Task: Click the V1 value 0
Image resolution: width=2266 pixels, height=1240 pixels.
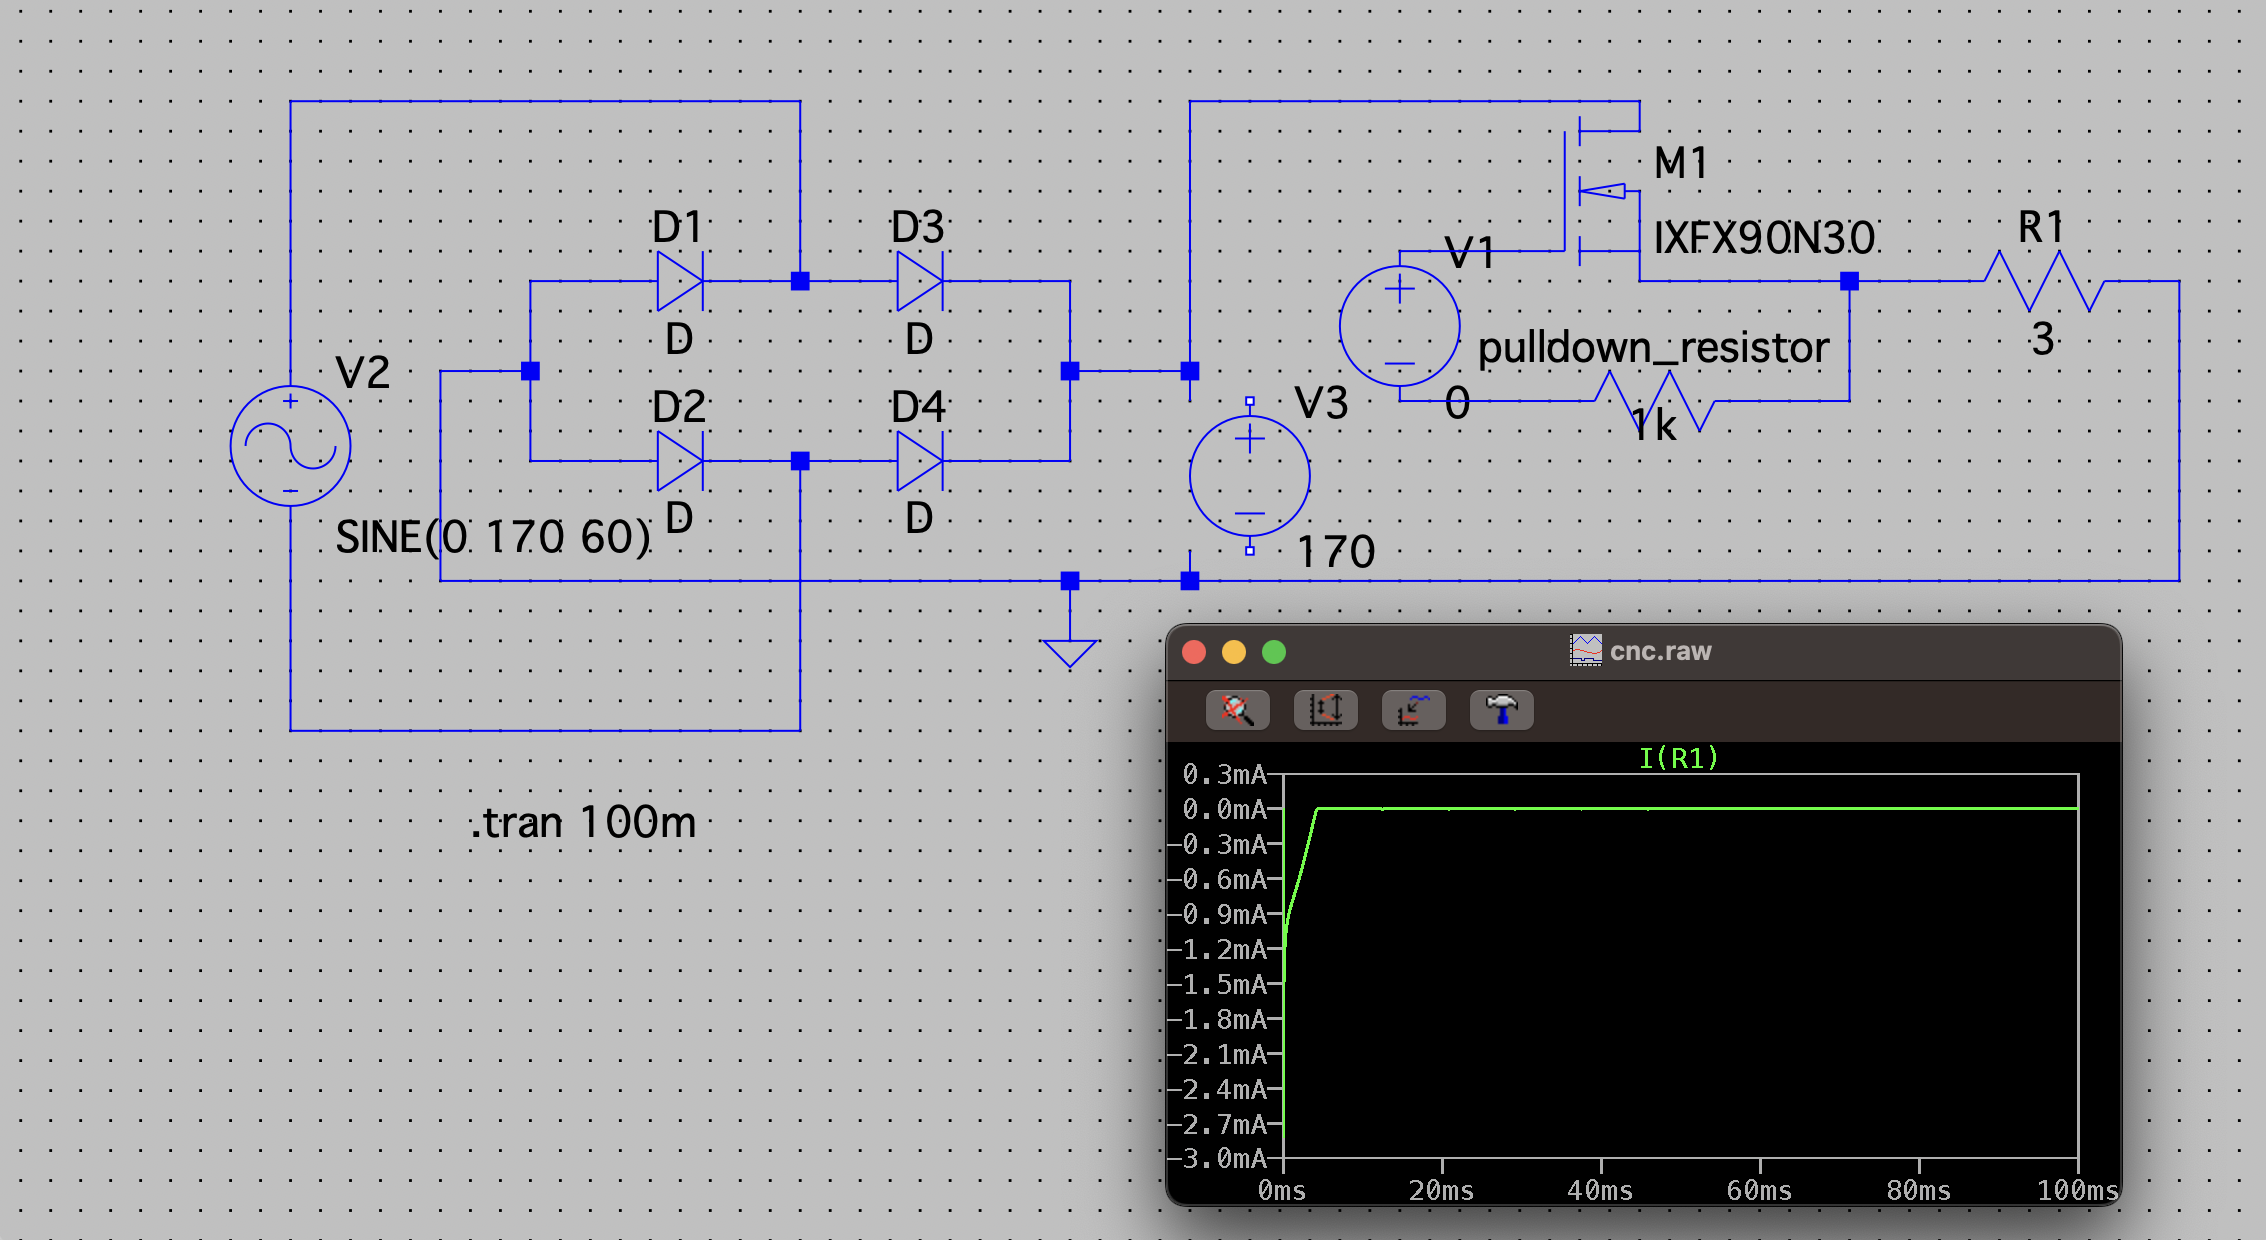Action: pos(1458,404)
